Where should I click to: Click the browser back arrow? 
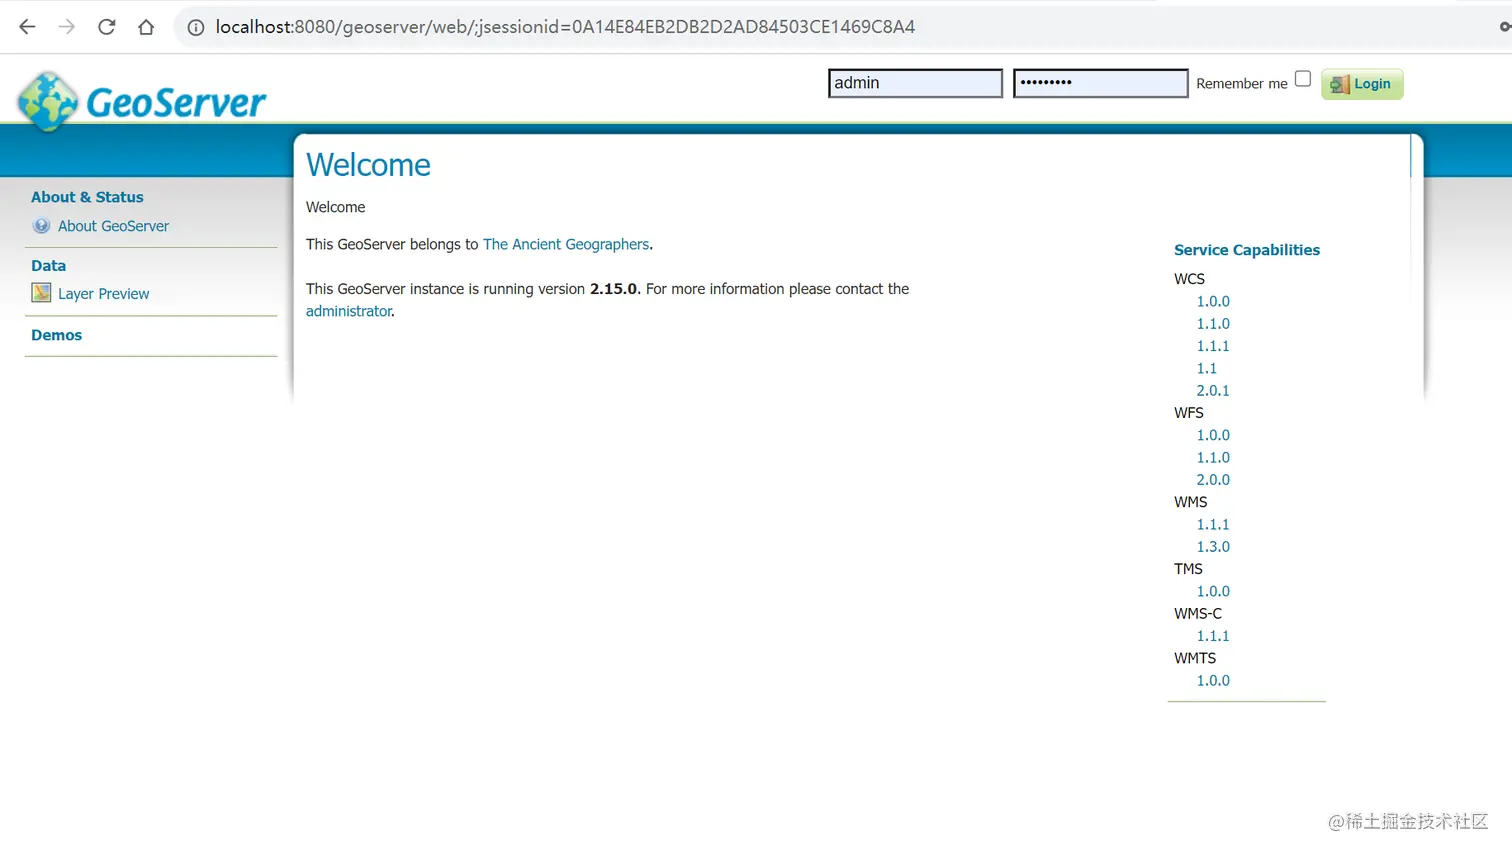27,27
